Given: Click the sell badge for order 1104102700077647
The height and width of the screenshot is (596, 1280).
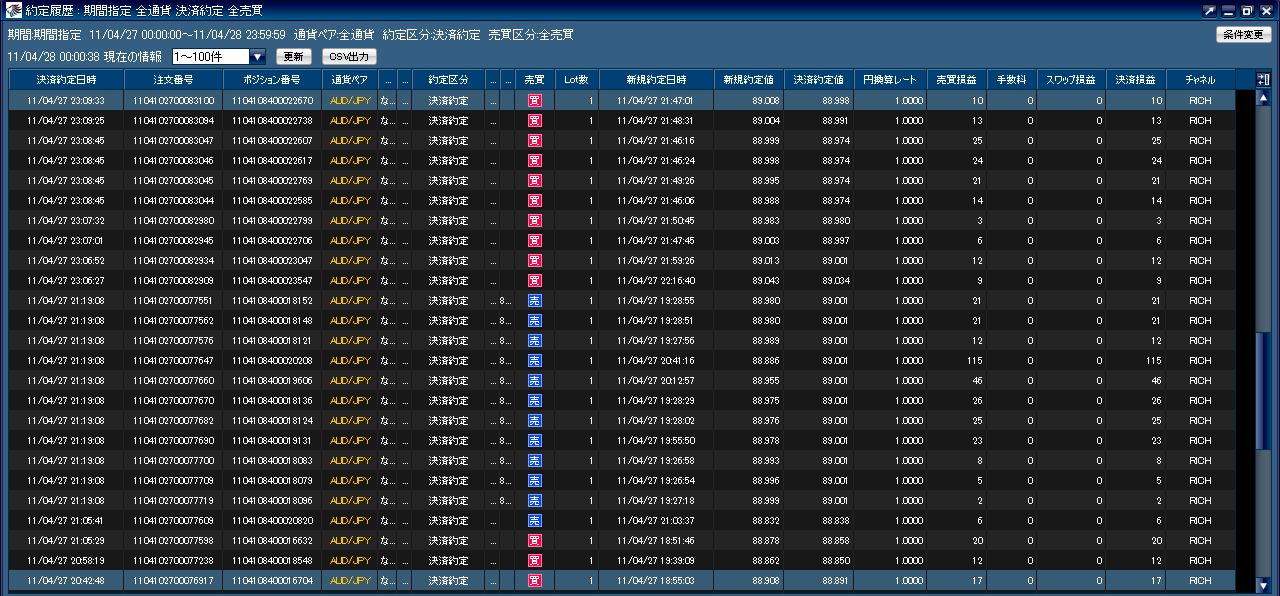Looking at the screenshot, I should pyautogui.click(x=535, y=360).
